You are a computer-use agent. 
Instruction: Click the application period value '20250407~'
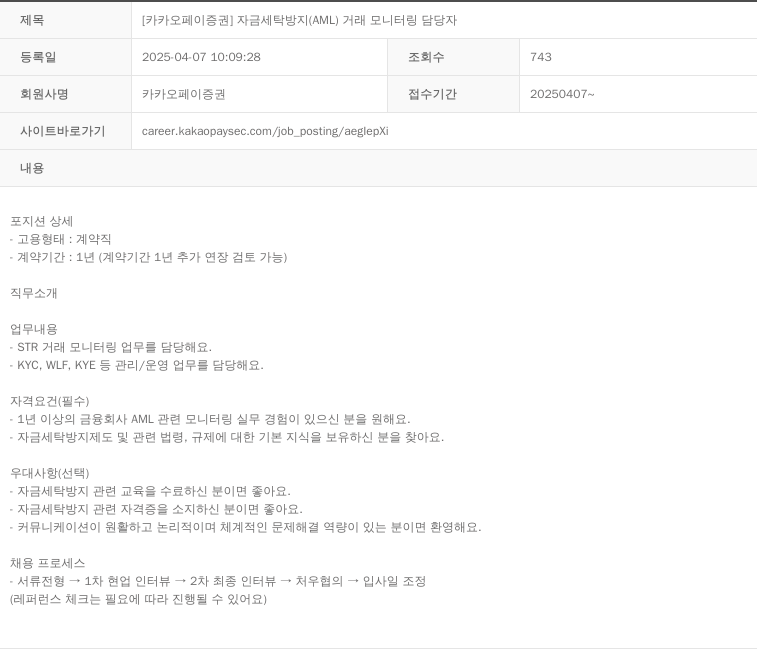[x=562, y=94]
